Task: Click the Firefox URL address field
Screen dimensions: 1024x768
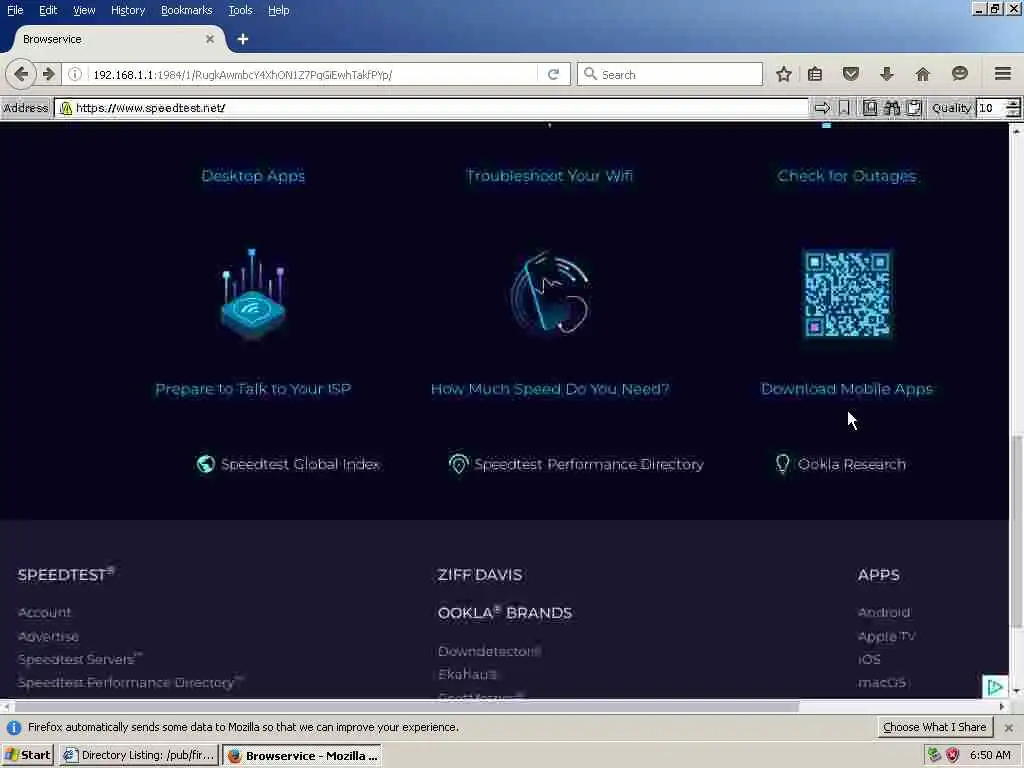Action: coord(313,74)
